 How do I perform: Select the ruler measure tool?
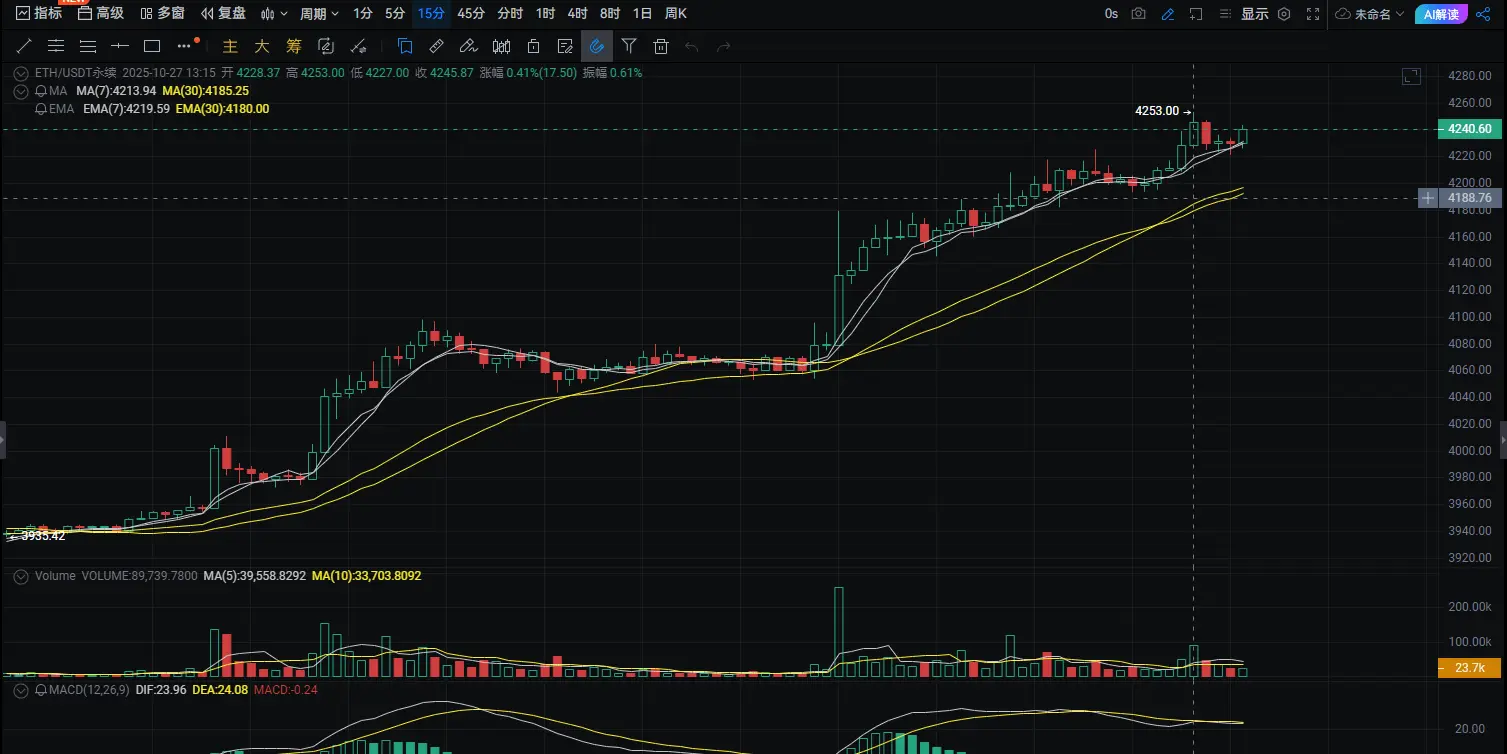(436, 46)
